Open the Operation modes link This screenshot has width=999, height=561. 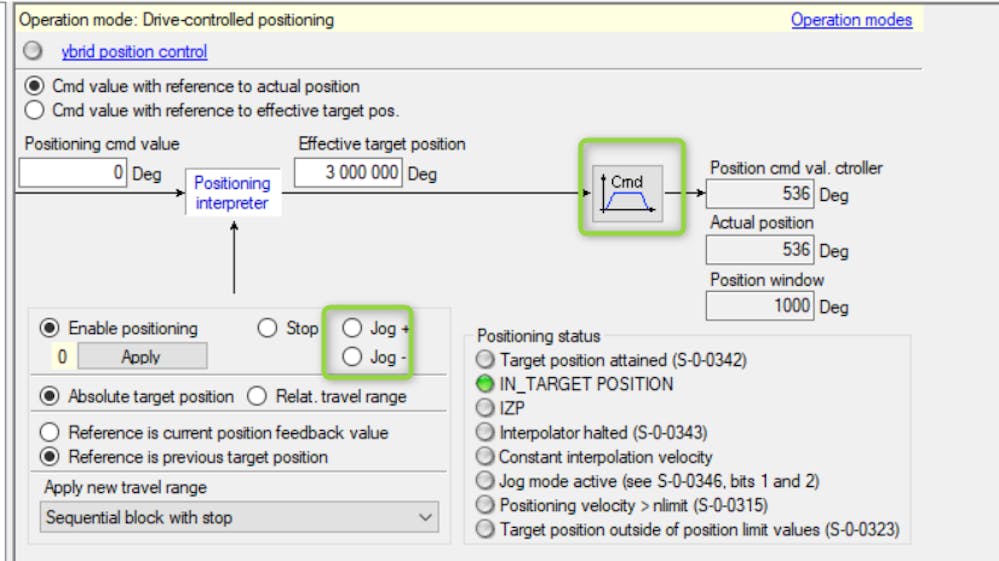pyautogui.click(x=851, y=19)
